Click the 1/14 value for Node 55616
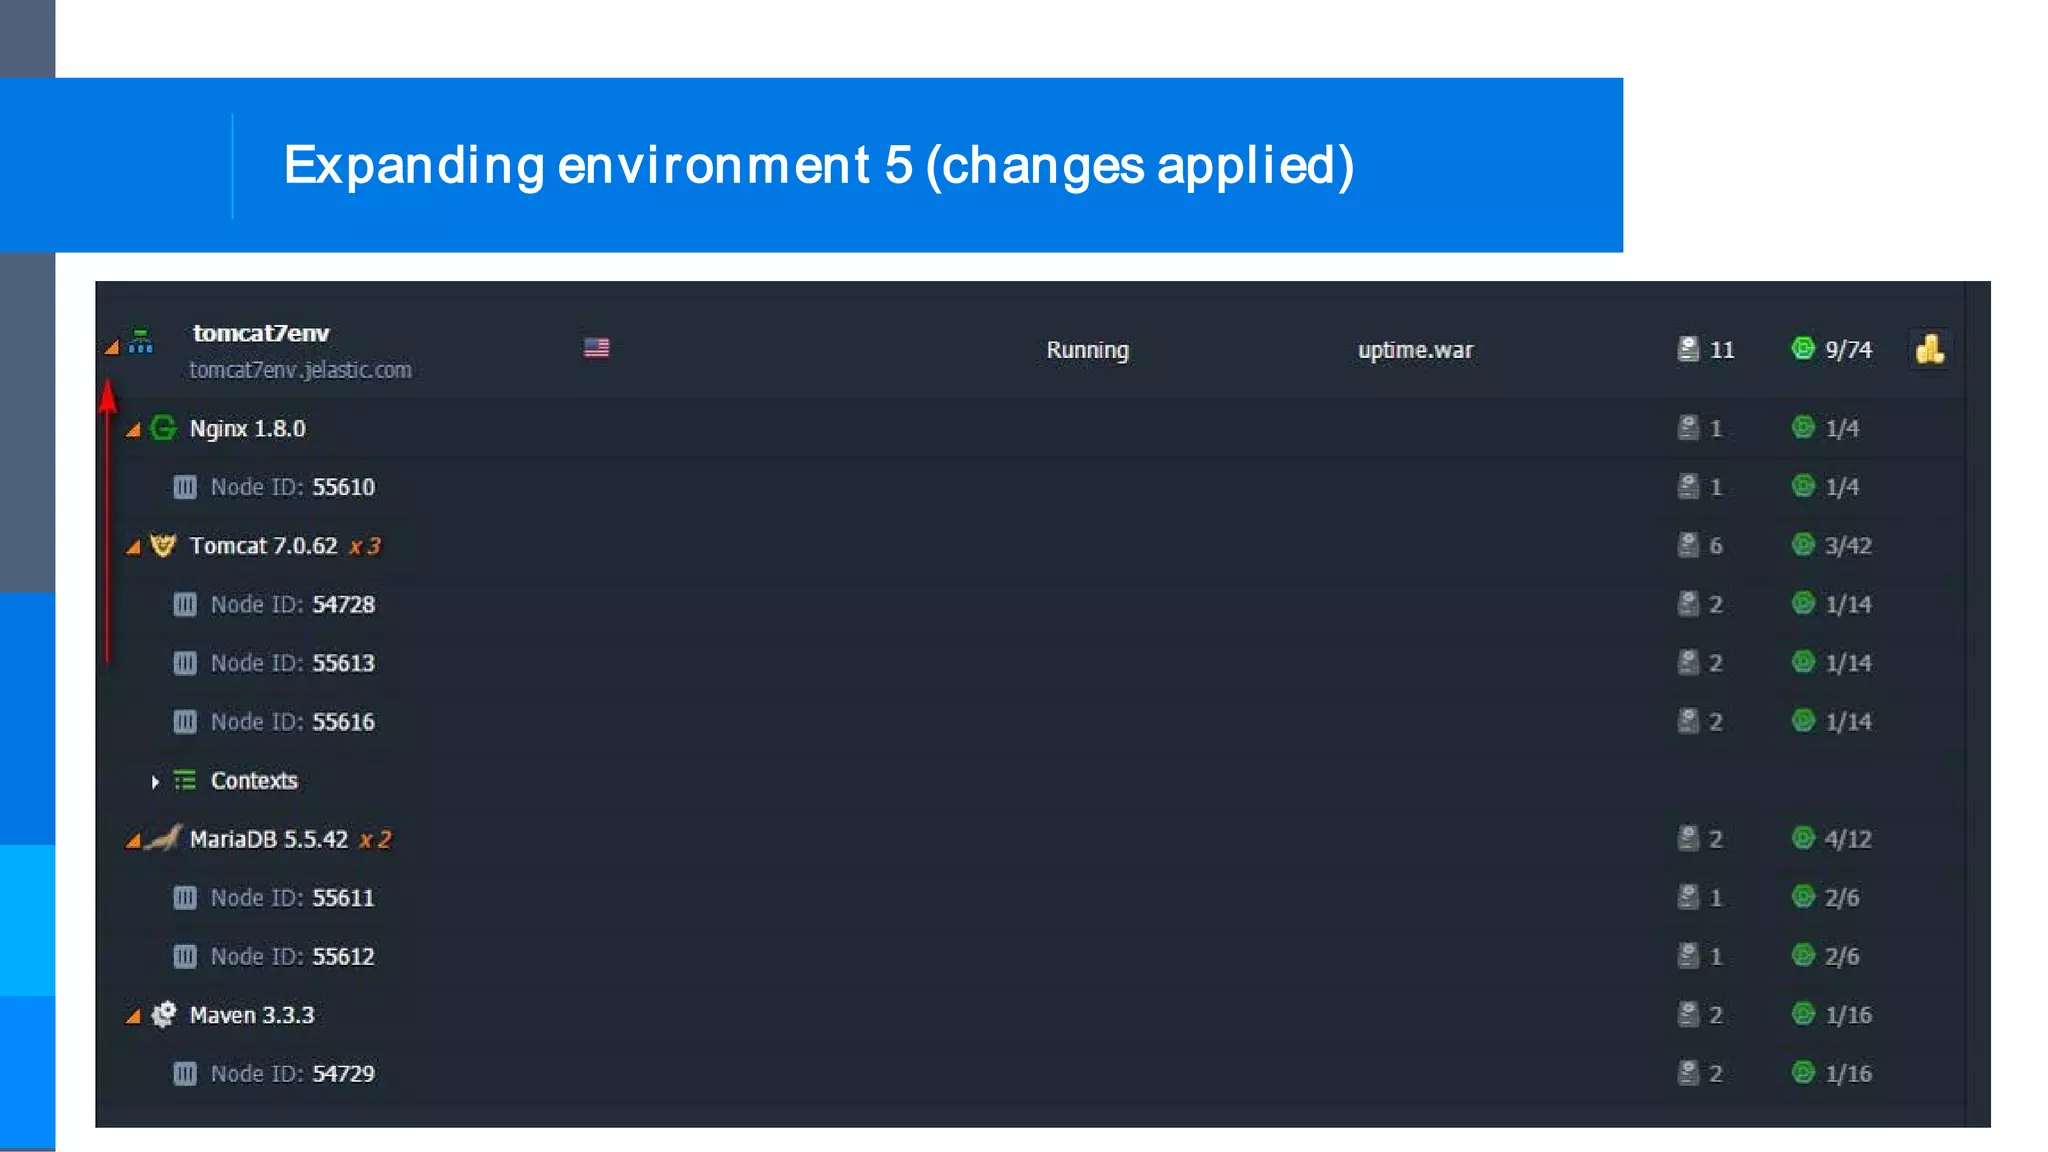The height and width of the screenshot is (1152, 2048). coord(1848,722)
